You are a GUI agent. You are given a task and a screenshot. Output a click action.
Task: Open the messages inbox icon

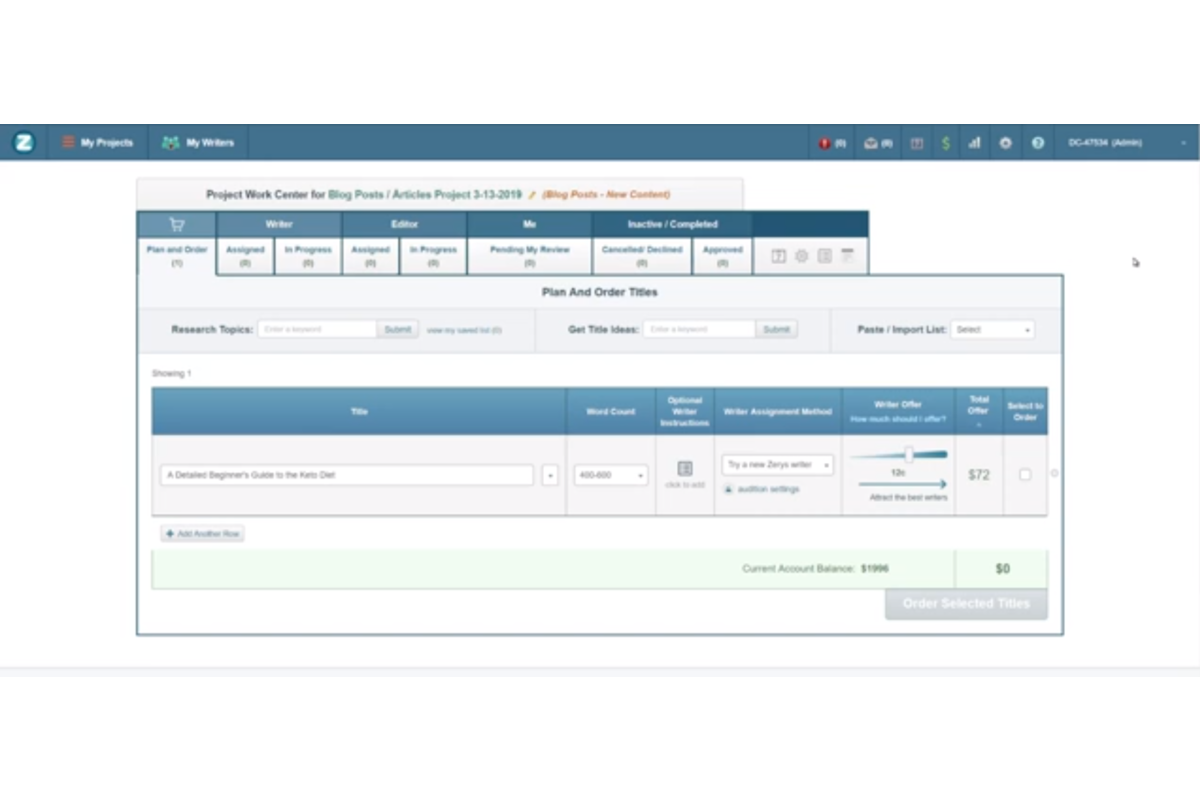click(x=871, y=144)
